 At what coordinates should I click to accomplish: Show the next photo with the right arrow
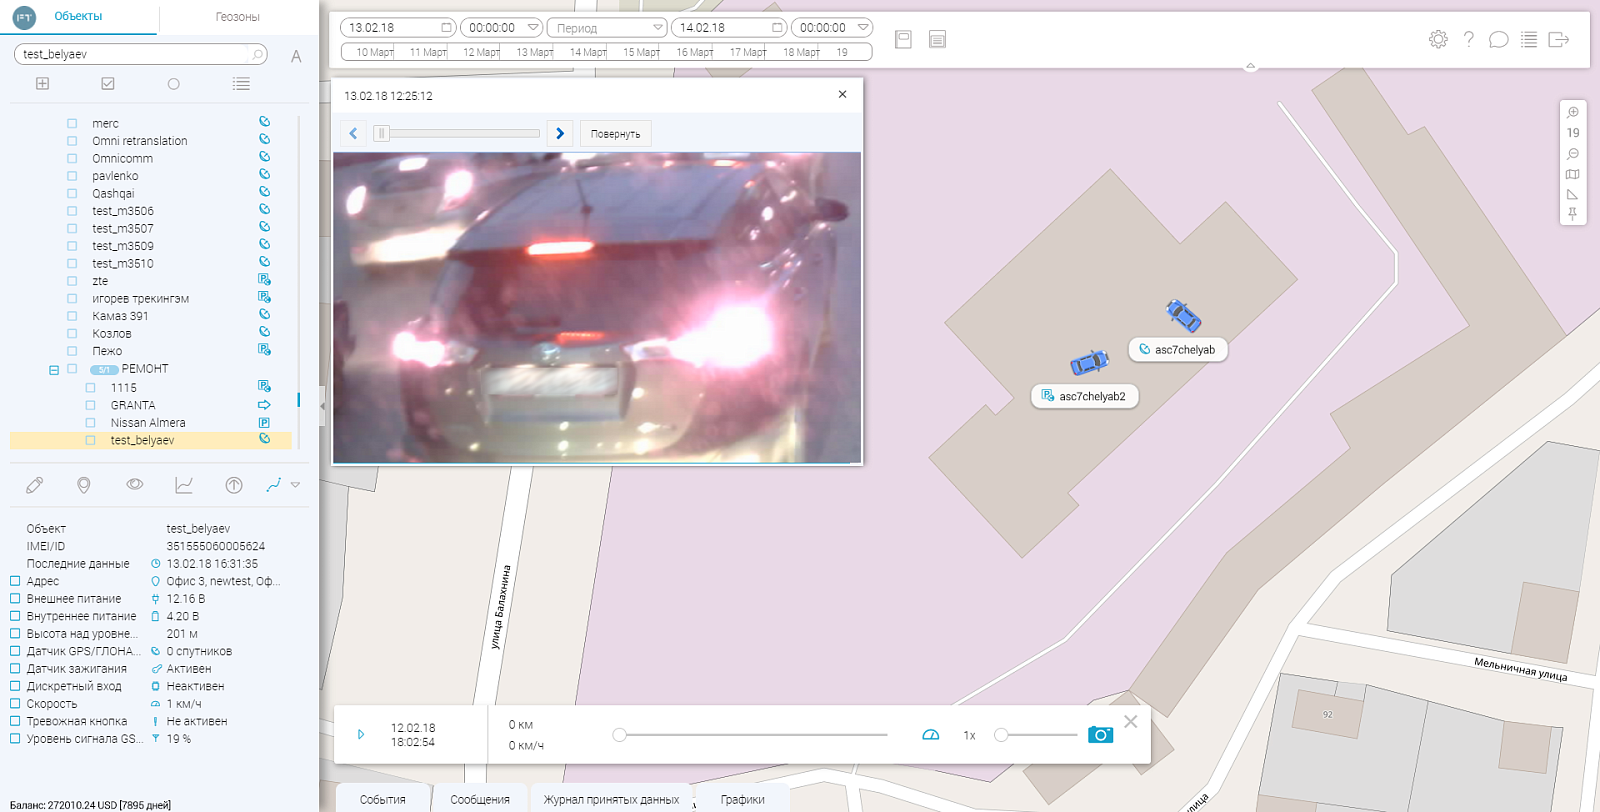pyautogui.click(x=560, y=133)
